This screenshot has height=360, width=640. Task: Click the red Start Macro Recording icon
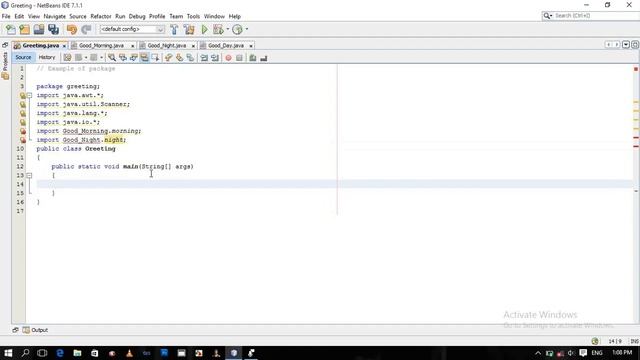229,58
